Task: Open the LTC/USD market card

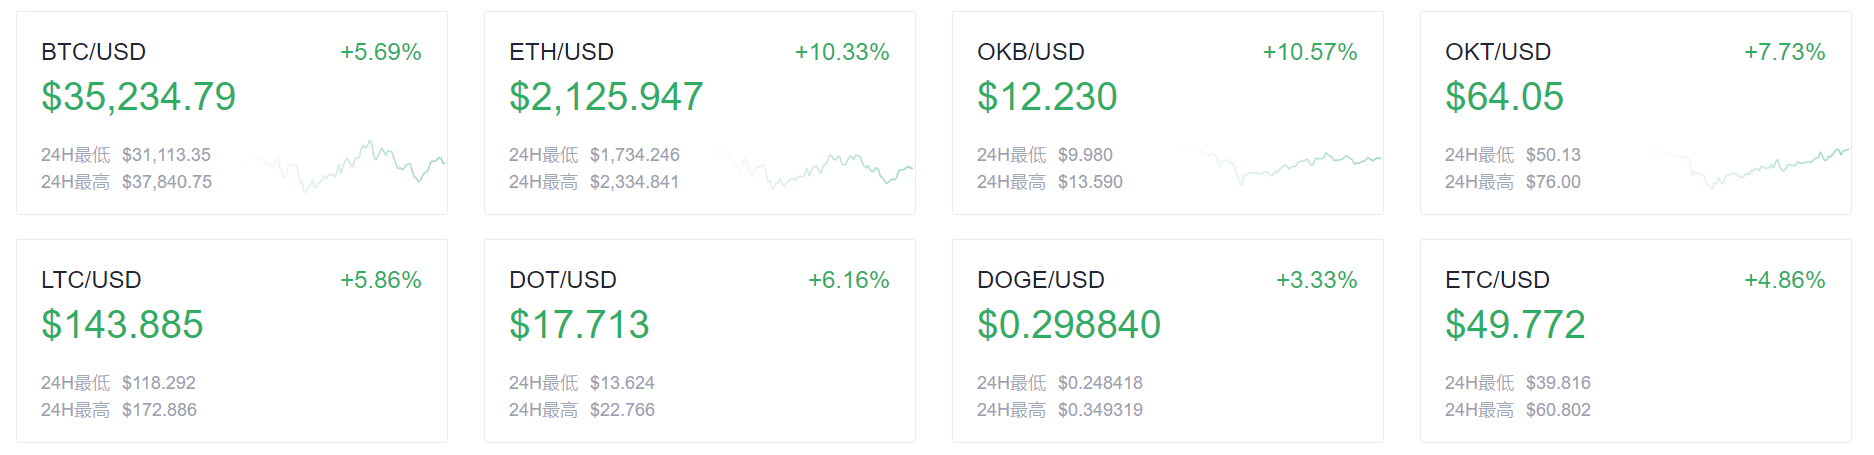Action: click(232, 341)
